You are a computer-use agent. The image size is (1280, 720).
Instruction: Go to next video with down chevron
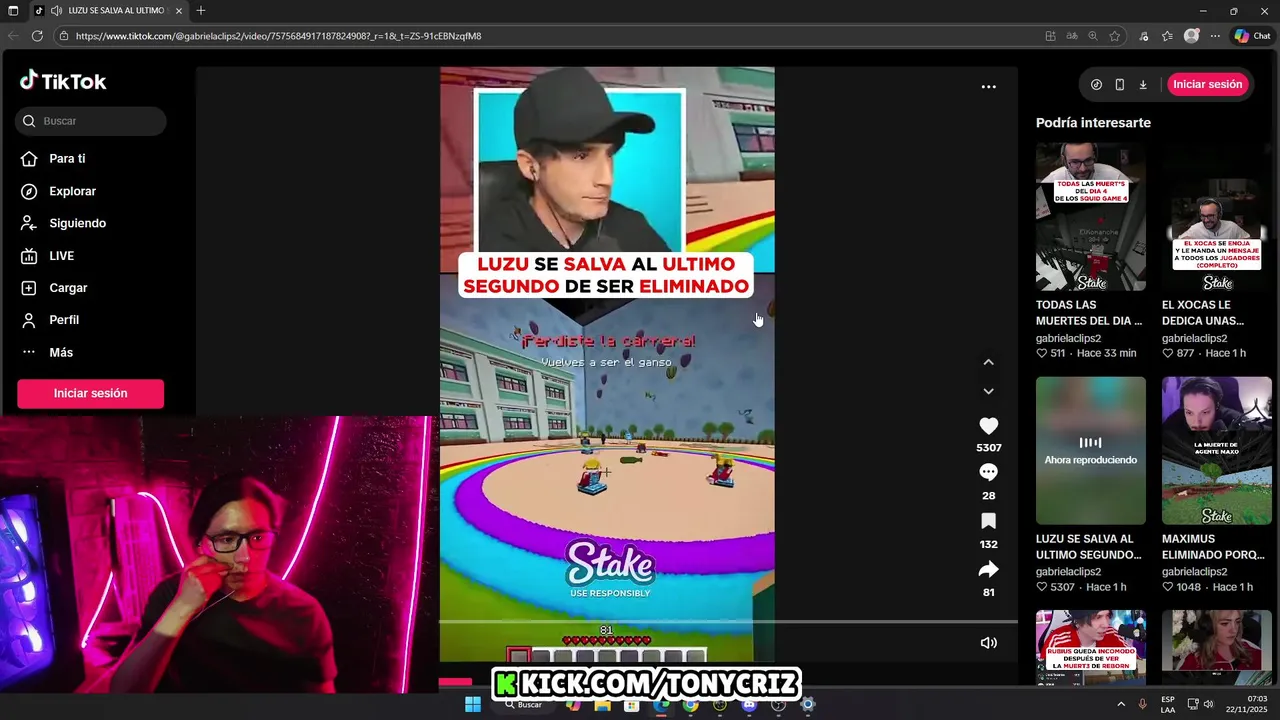click(988, 391)
